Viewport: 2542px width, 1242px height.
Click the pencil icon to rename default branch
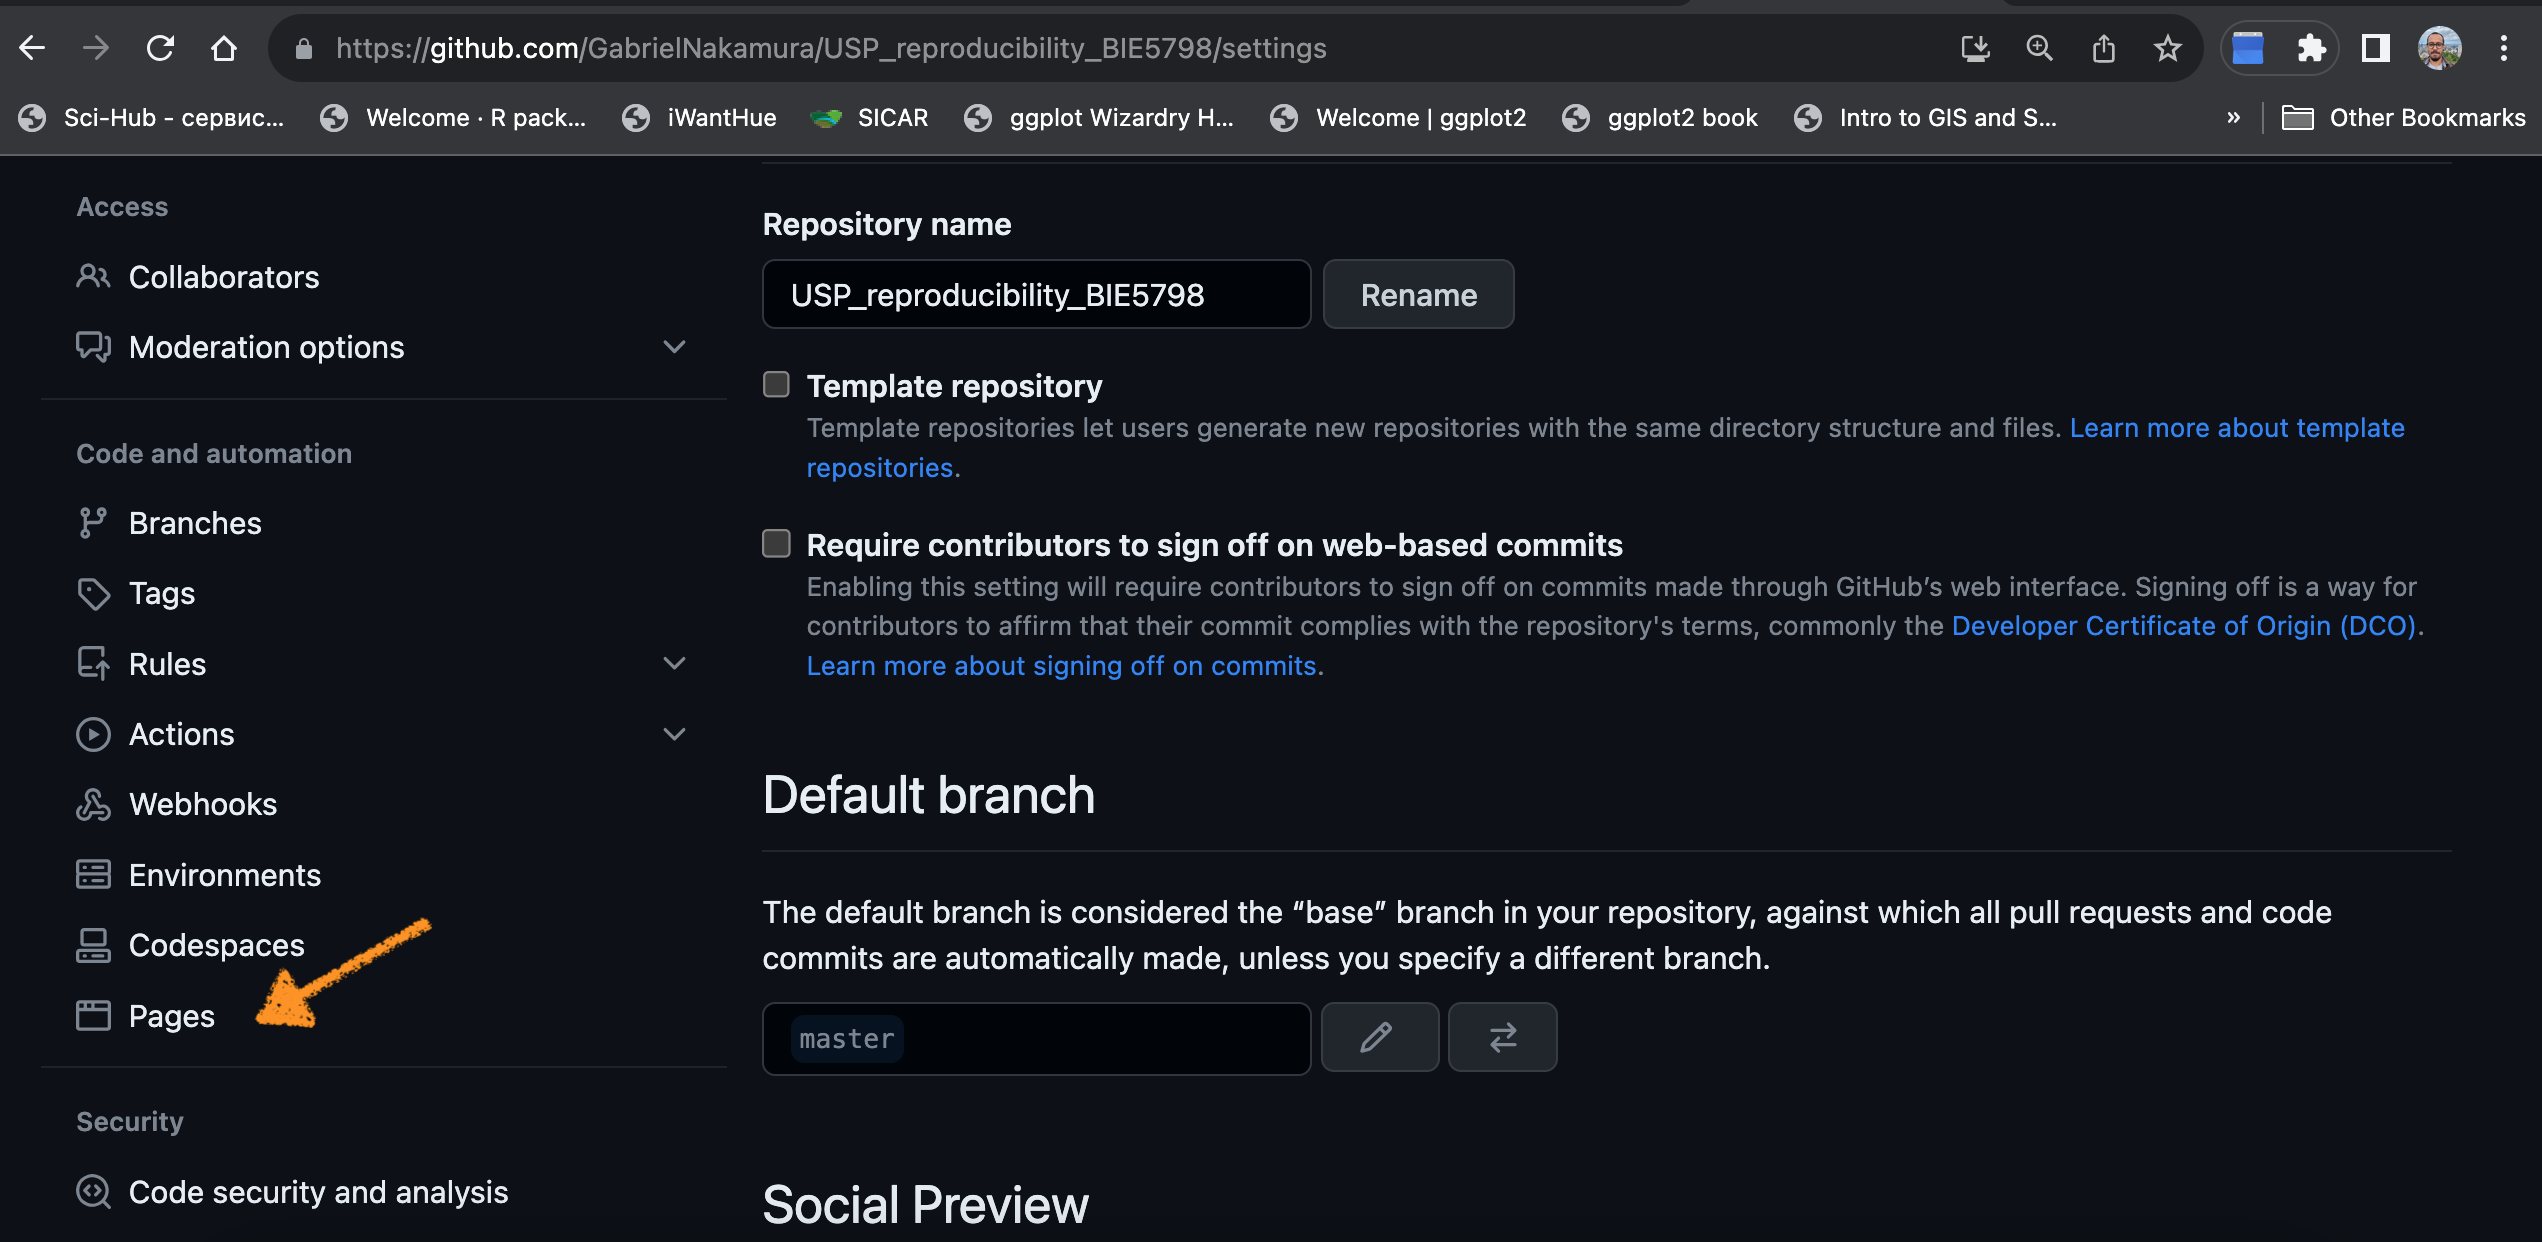pos(1379,1037)
